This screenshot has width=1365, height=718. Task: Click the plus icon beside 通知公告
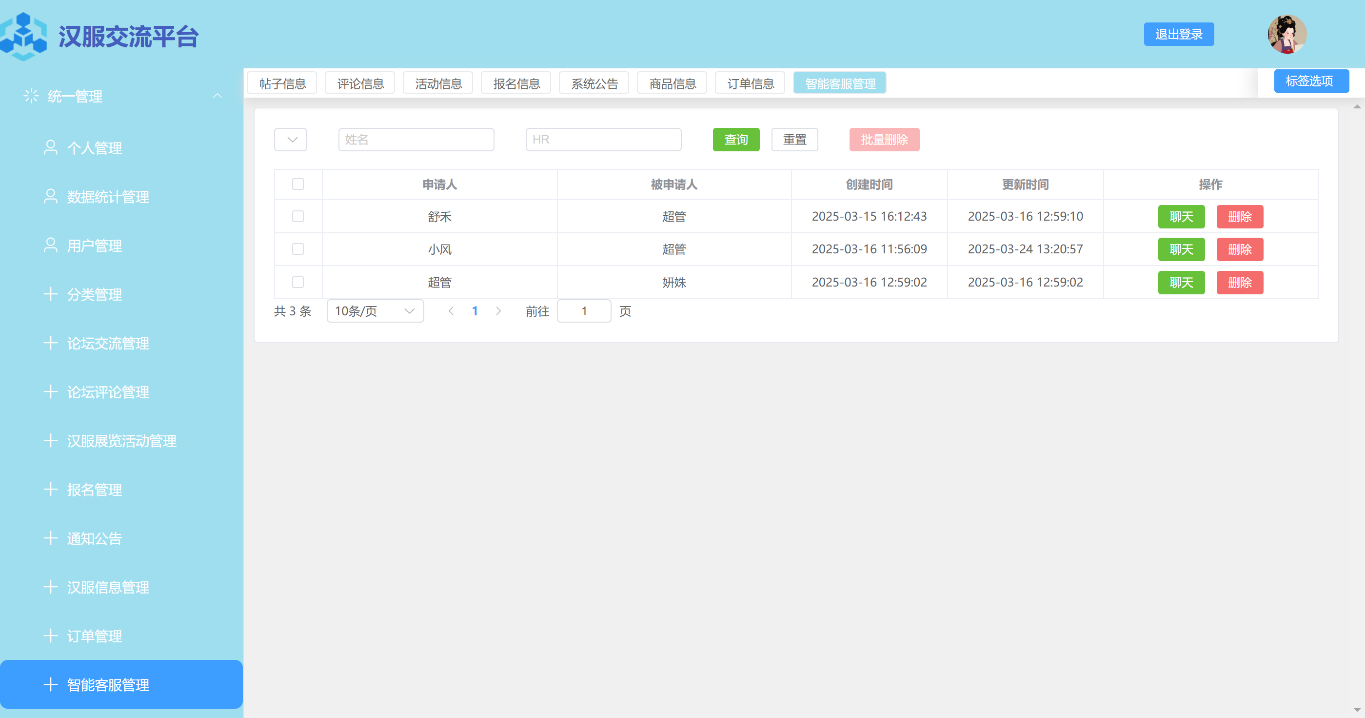tap(50, 538)
